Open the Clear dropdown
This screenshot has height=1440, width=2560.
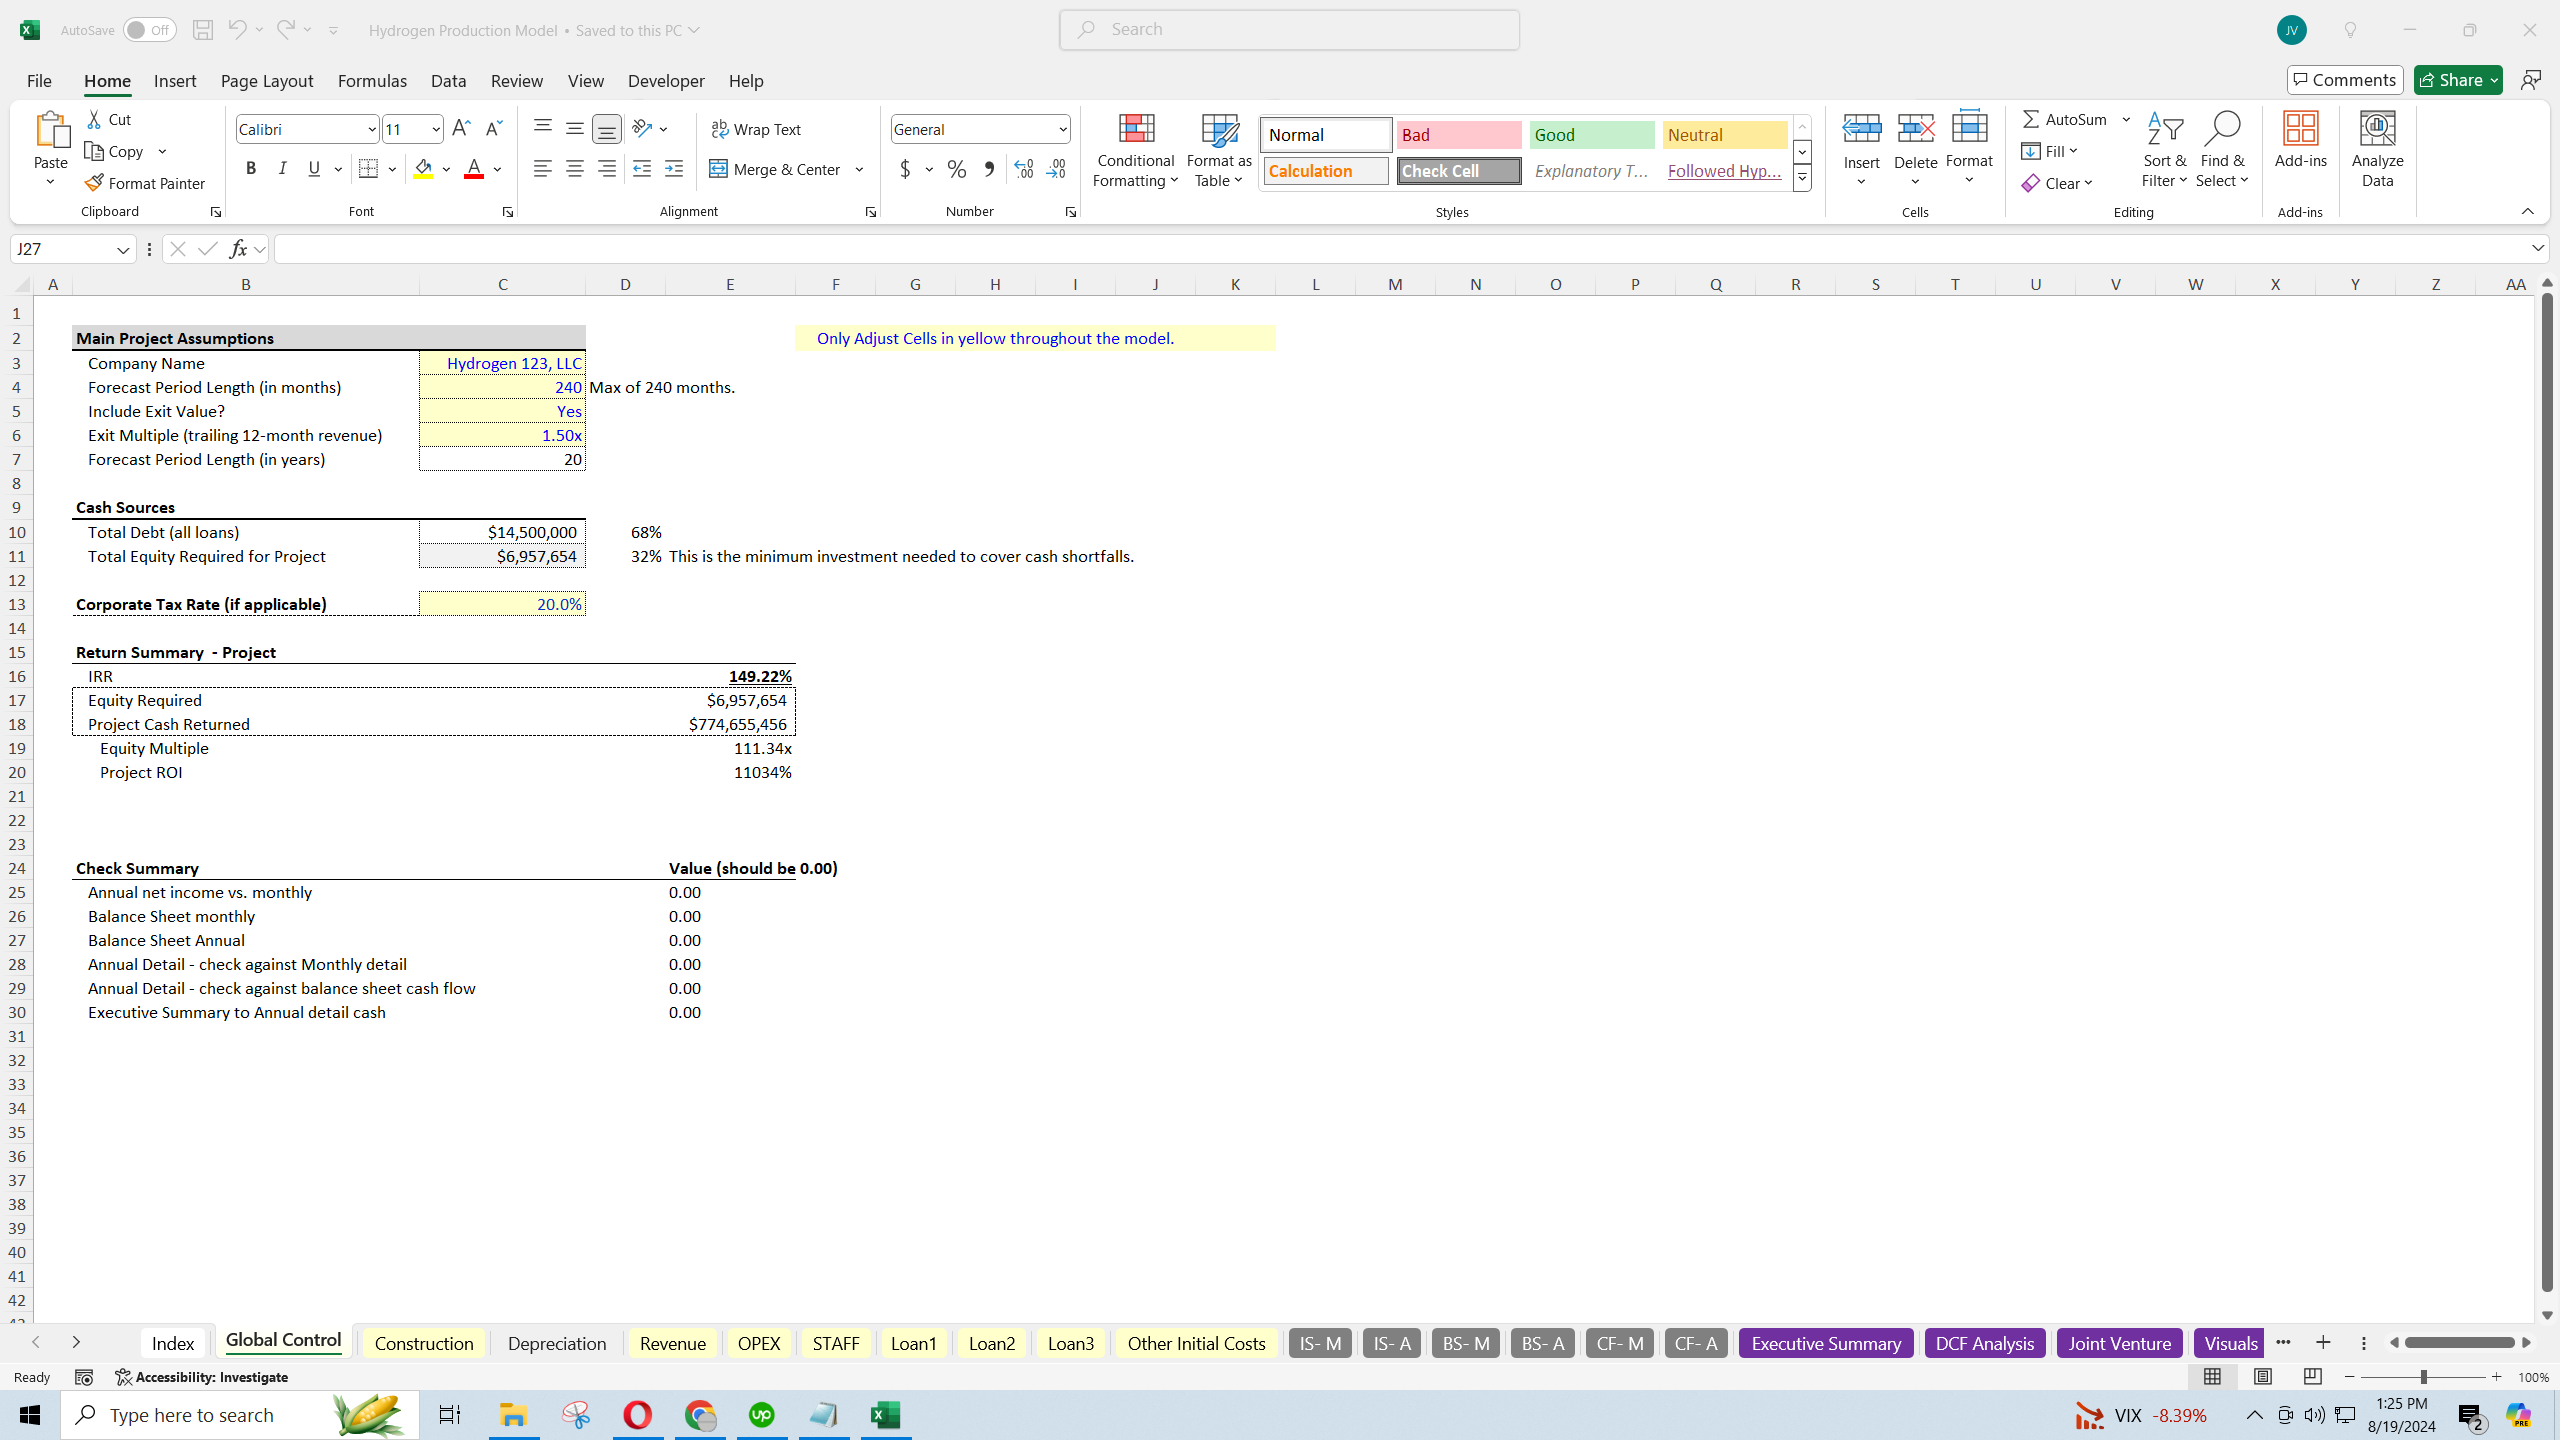[2058, 183]
